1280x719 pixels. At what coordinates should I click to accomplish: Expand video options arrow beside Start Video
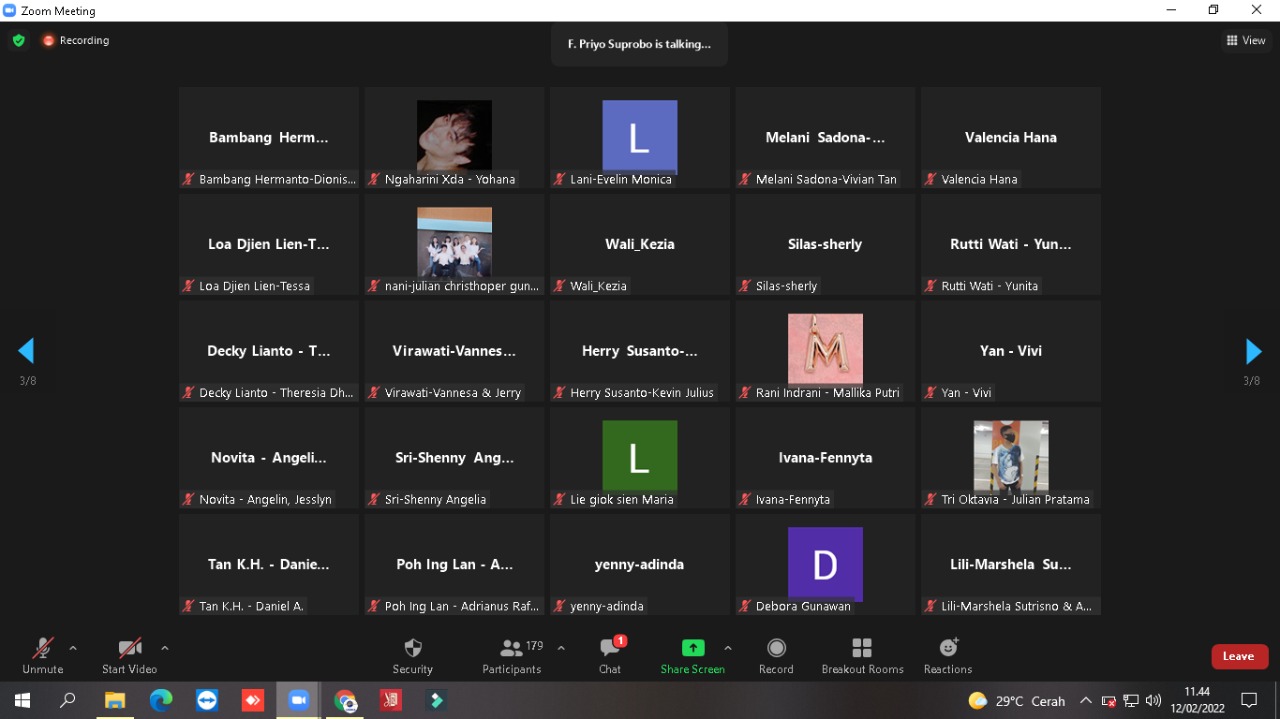(165, 648)
